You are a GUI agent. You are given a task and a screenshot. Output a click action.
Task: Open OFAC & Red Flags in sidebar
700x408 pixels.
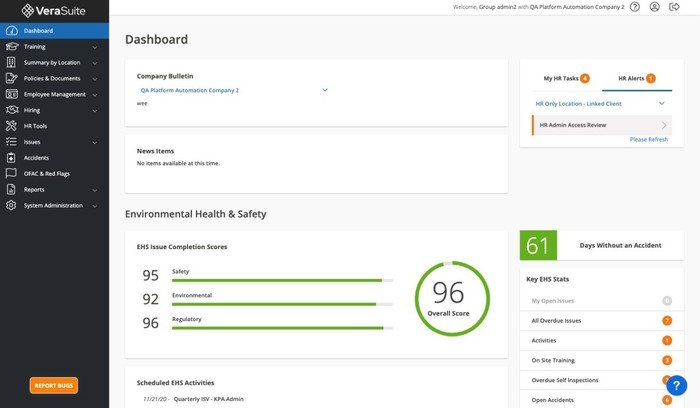54,174
